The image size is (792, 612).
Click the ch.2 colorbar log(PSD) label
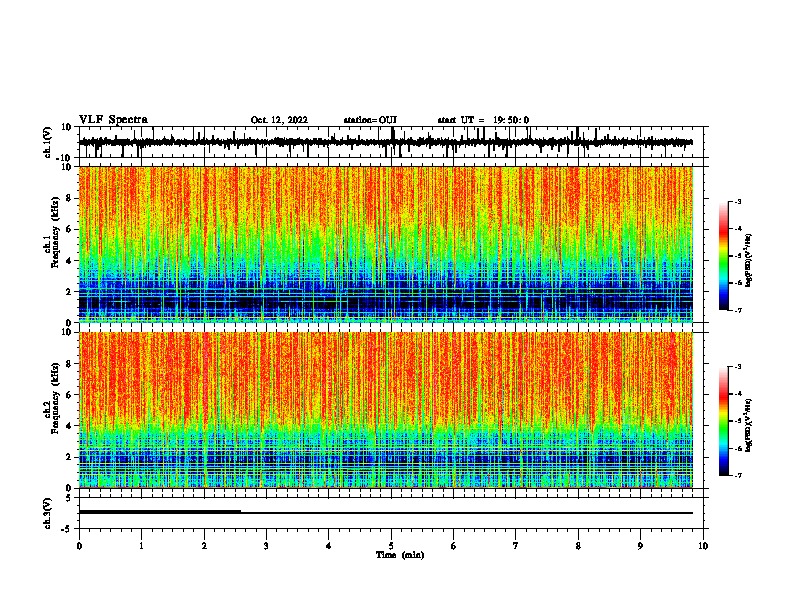pyautogui.click(x=749, y=426)
